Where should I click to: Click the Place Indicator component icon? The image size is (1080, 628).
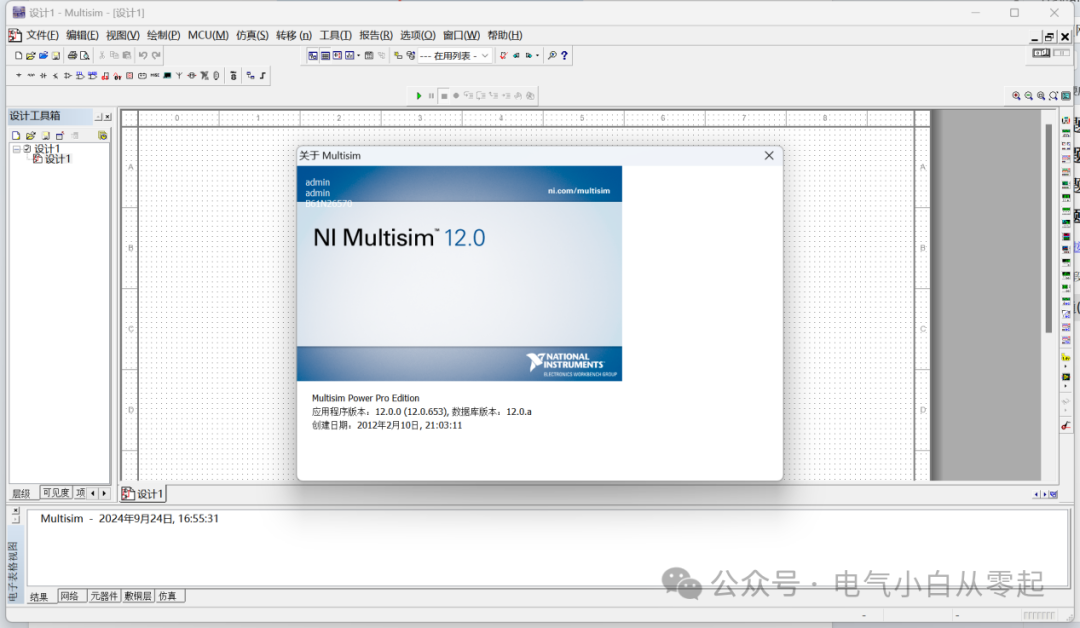129,76
